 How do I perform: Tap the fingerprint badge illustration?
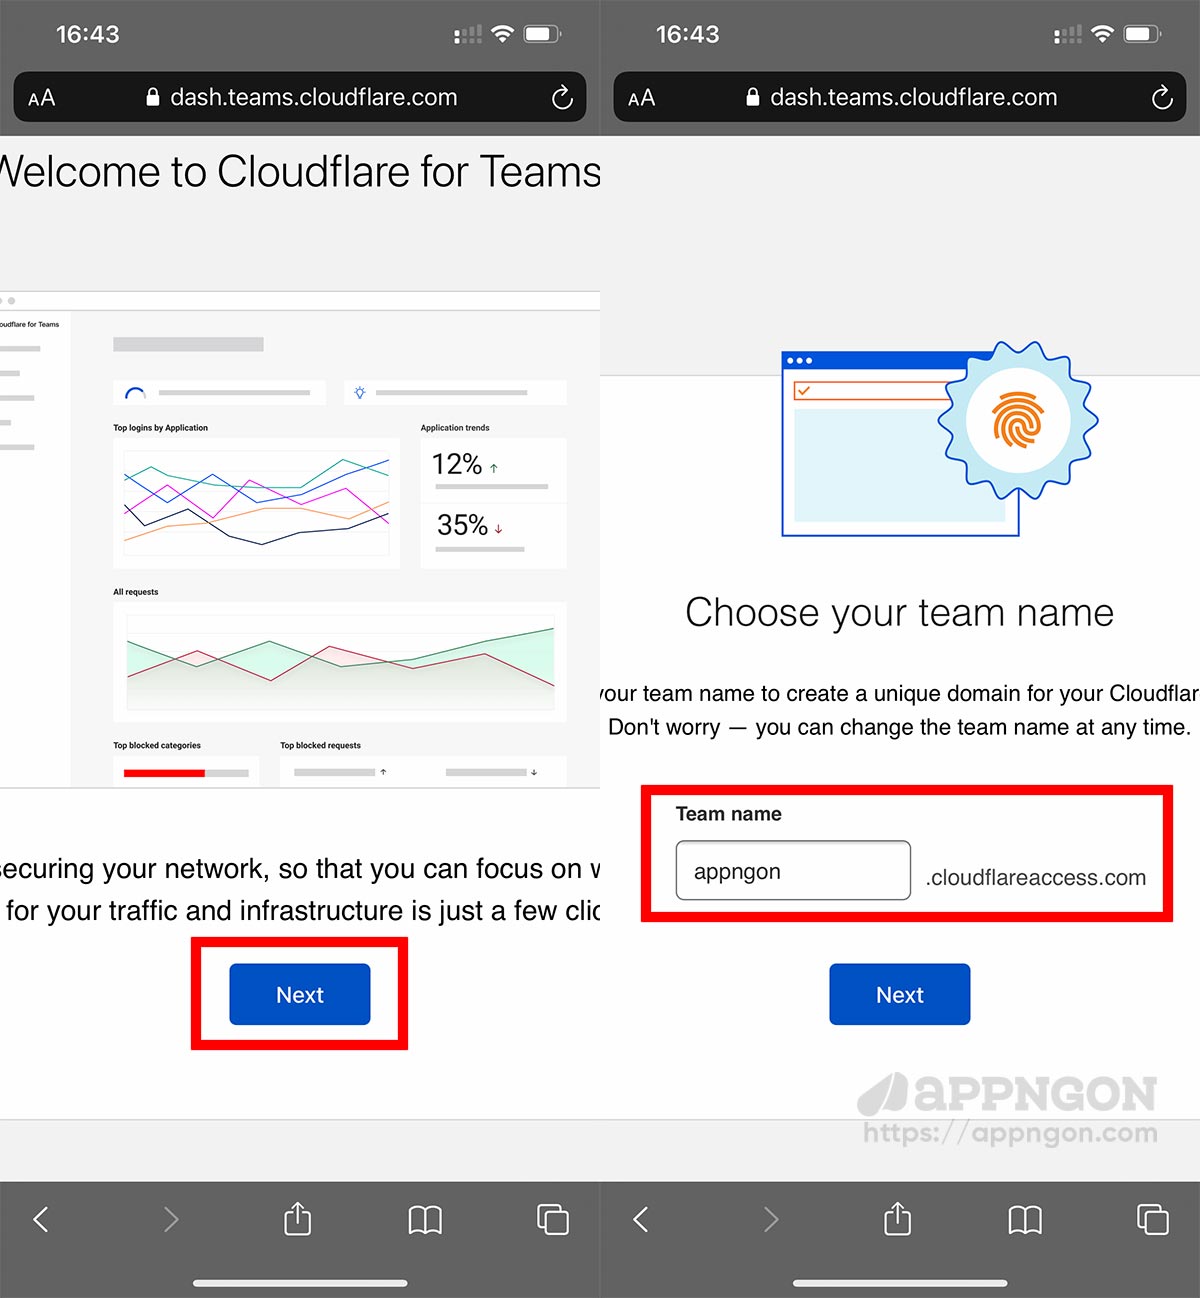(x=1018, y=419)
